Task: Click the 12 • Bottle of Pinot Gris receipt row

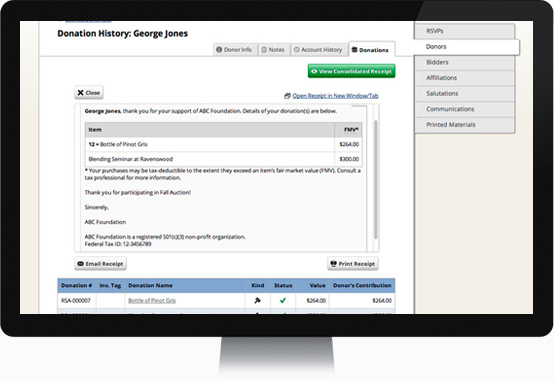Action: pyautogui.click(x=223, y=144)
